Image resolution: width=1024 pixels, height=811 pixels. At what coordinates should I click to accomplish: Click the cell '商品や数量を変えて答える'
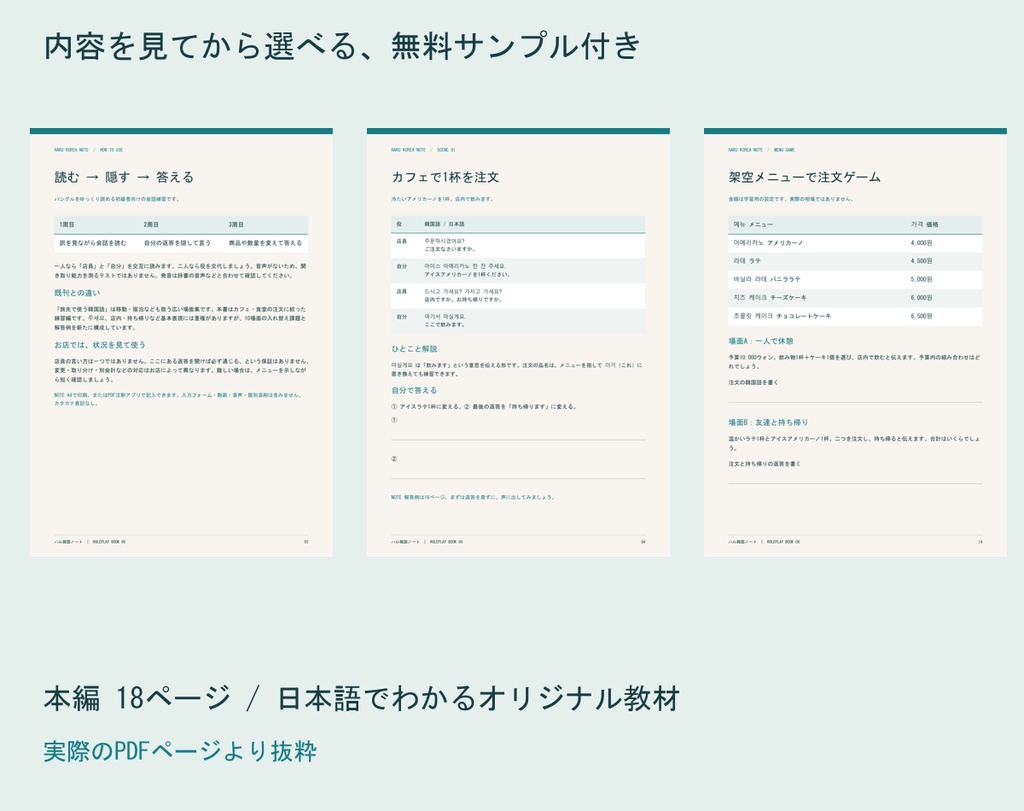click(265, 243)
